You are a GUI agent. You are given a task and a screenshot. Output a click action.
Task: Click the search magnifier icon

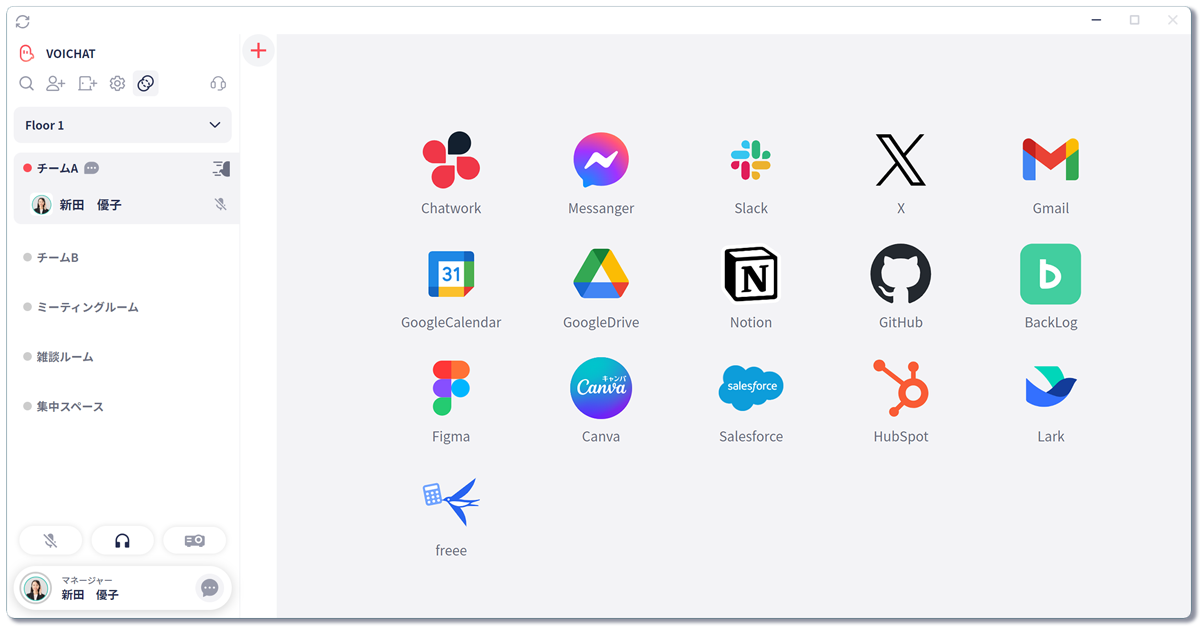point(27,84)
